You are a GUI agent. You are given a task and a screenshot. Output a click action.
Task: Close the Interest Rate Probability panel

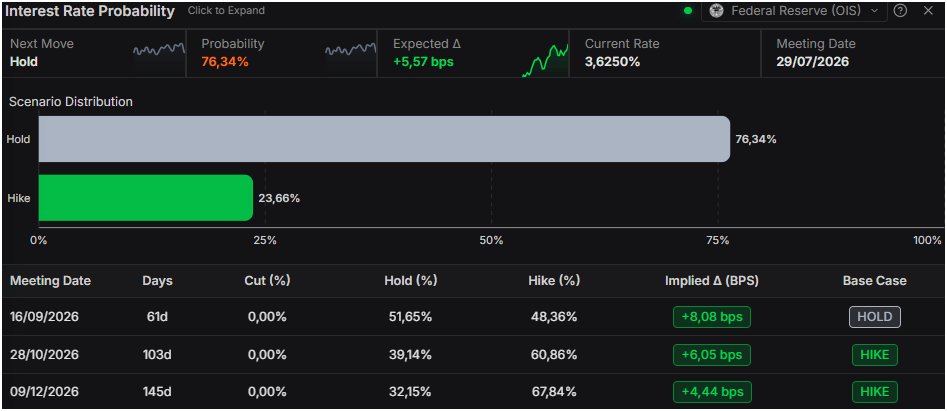coord(928,11)
